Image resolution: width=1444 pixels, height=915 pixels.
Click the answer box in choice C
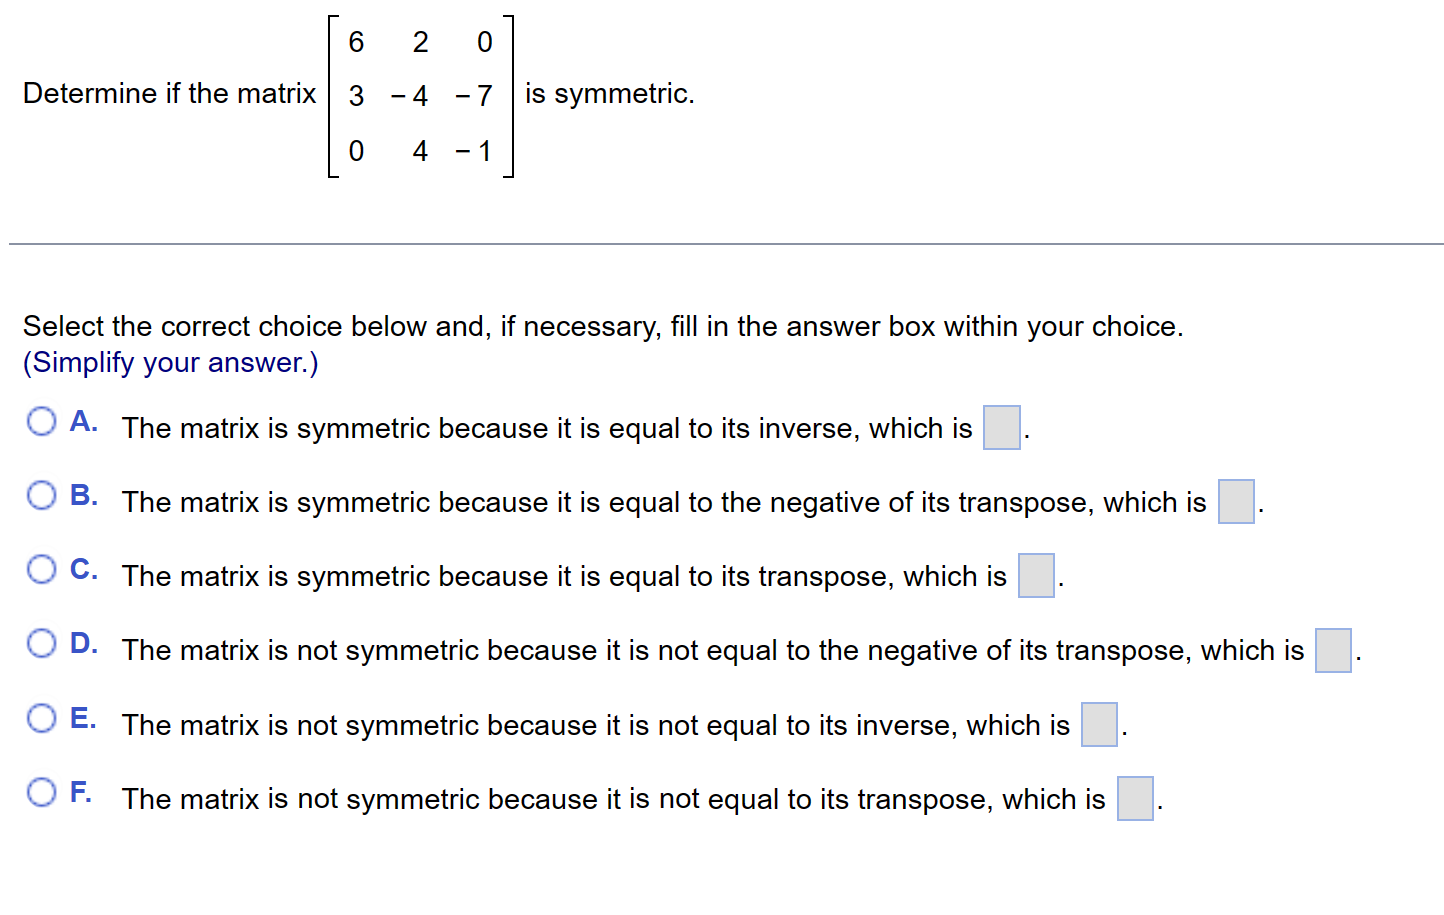[1036, 575]
